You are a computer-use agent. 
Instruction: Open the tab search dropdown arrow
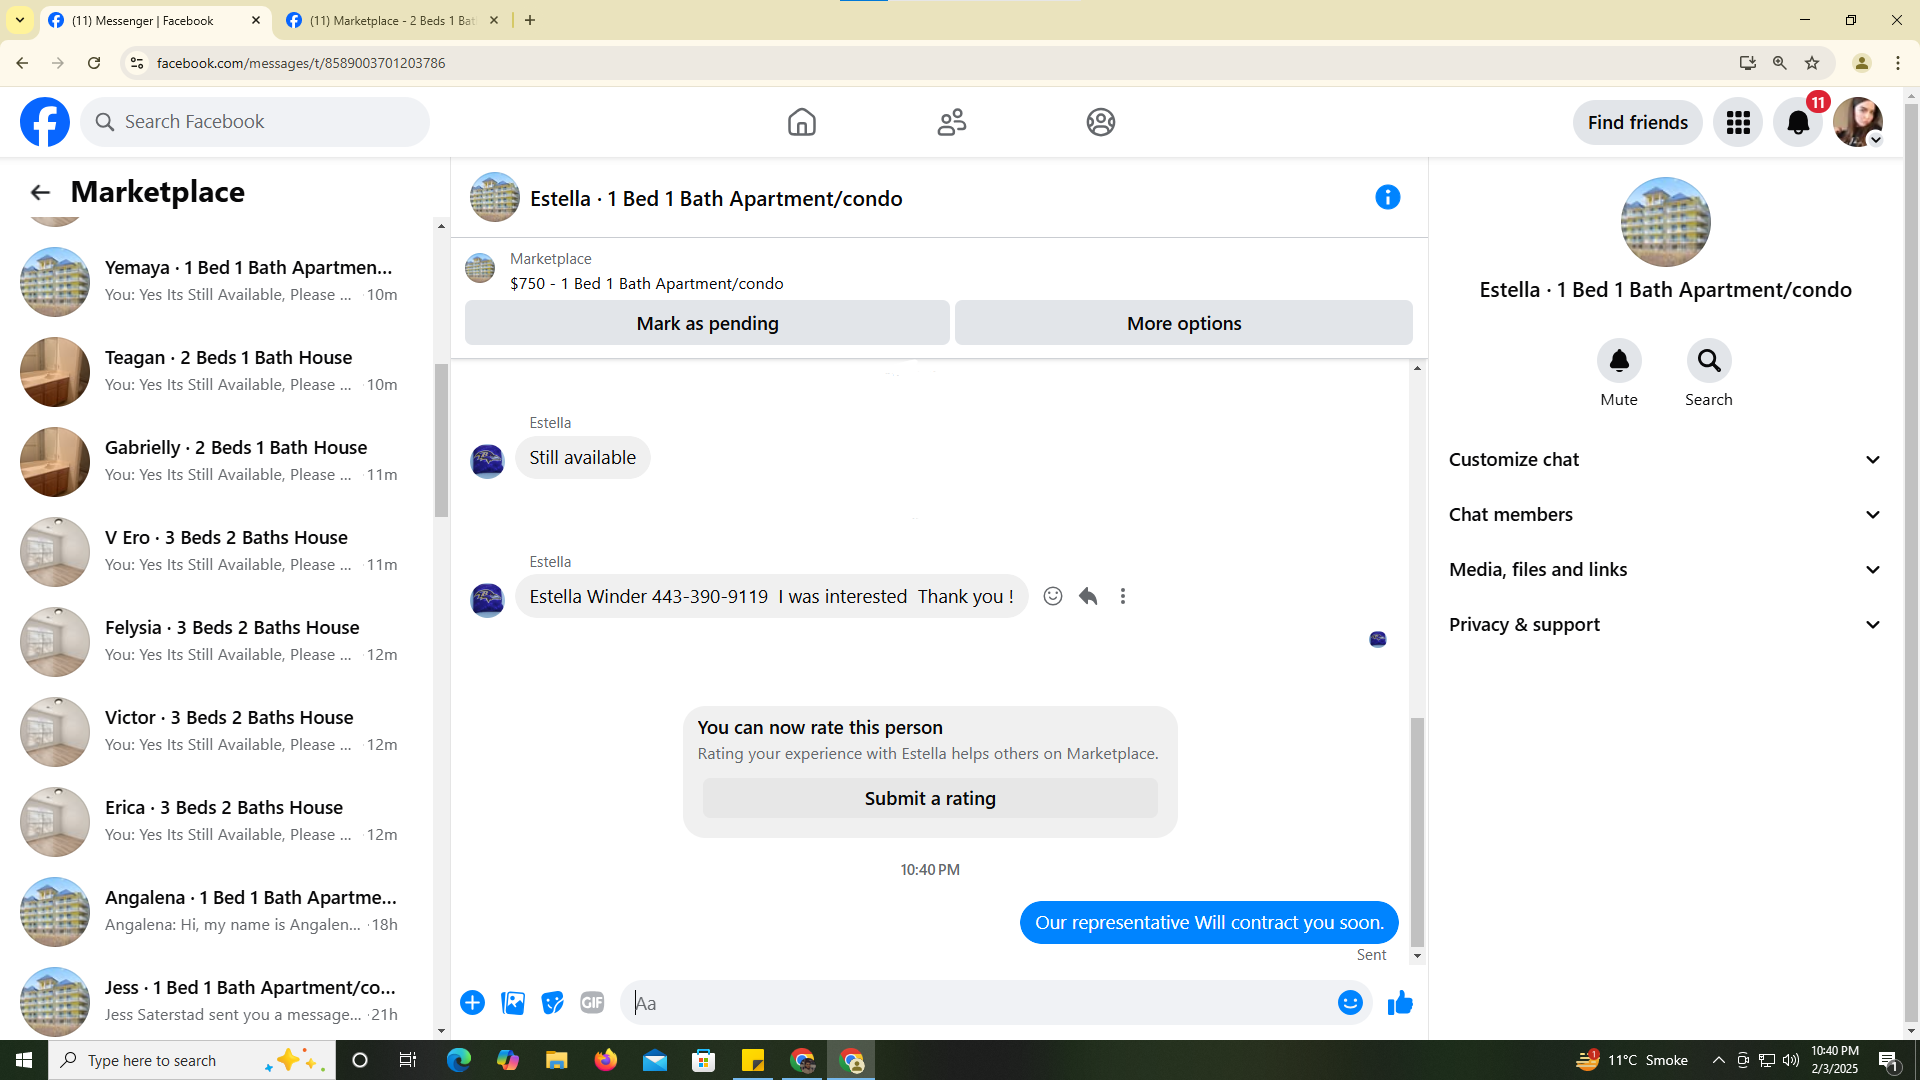[x=20, y=20]
